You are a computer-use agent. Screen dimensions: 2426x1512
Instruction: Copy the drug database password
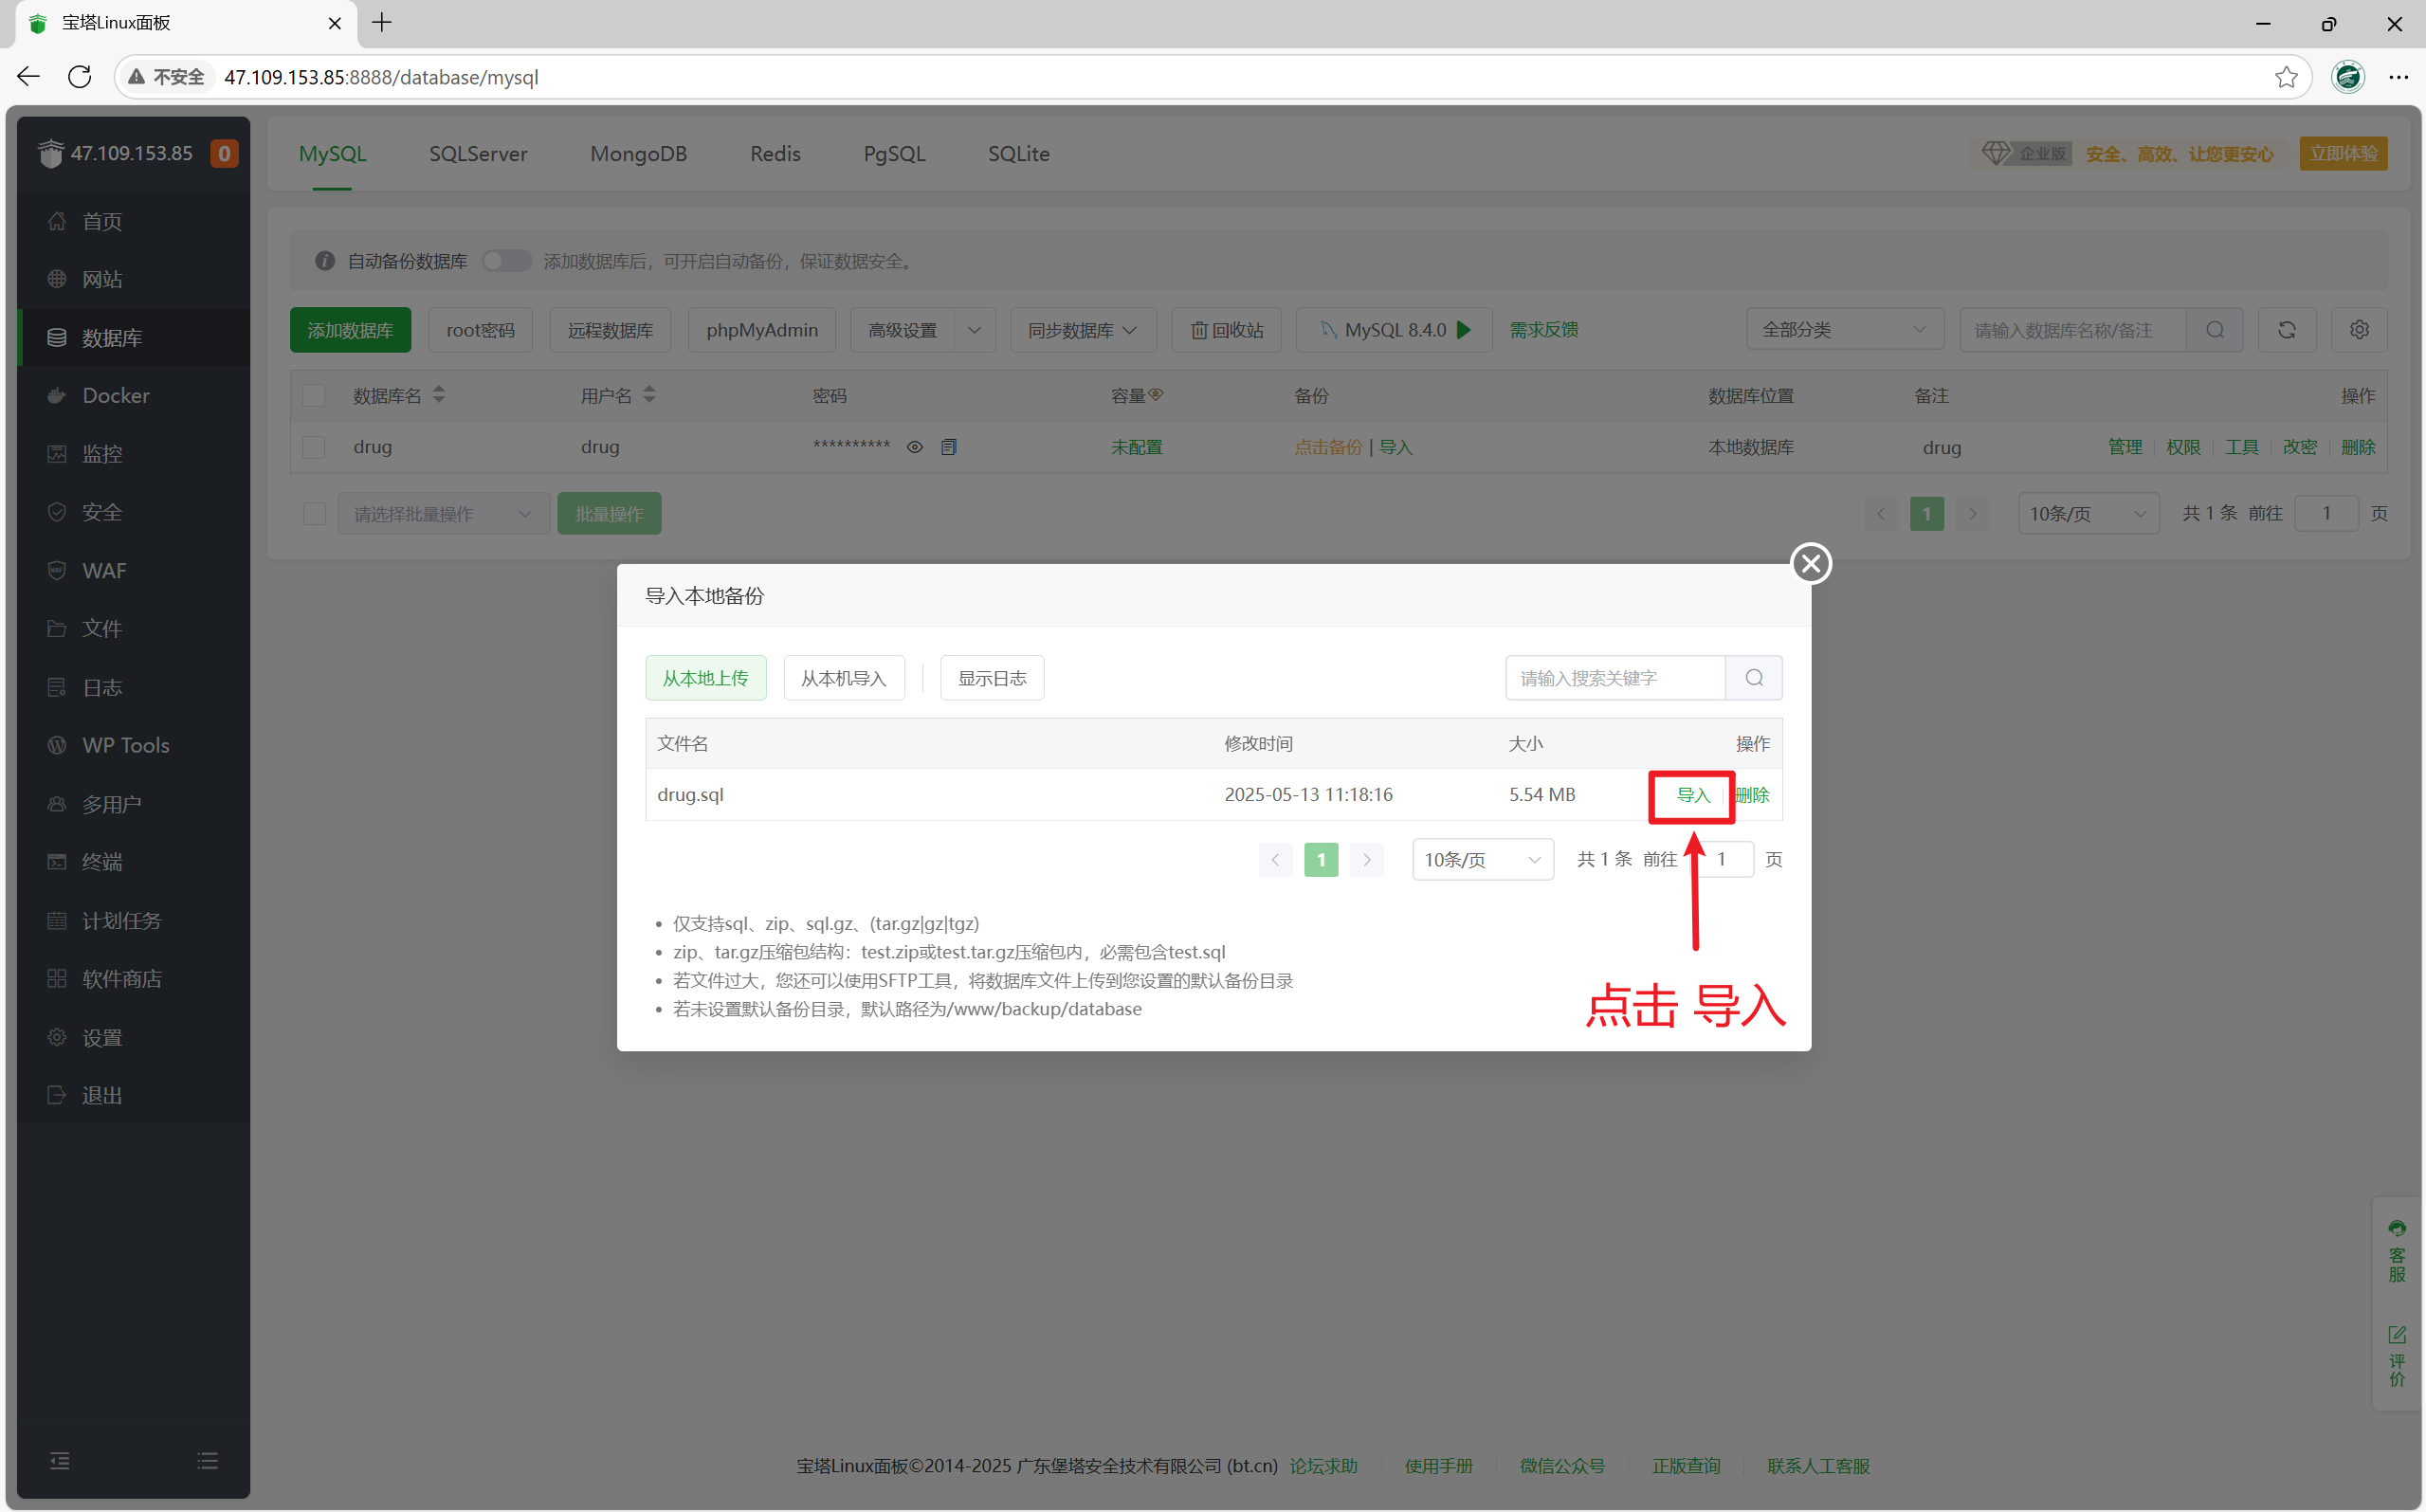(x=948, y=447)
